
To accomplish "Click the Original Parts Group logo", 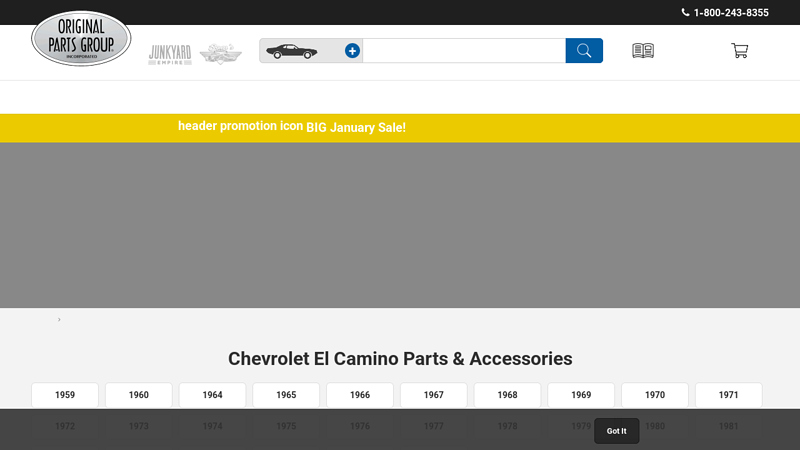I will pyautogui.click(x=81, y=38).
